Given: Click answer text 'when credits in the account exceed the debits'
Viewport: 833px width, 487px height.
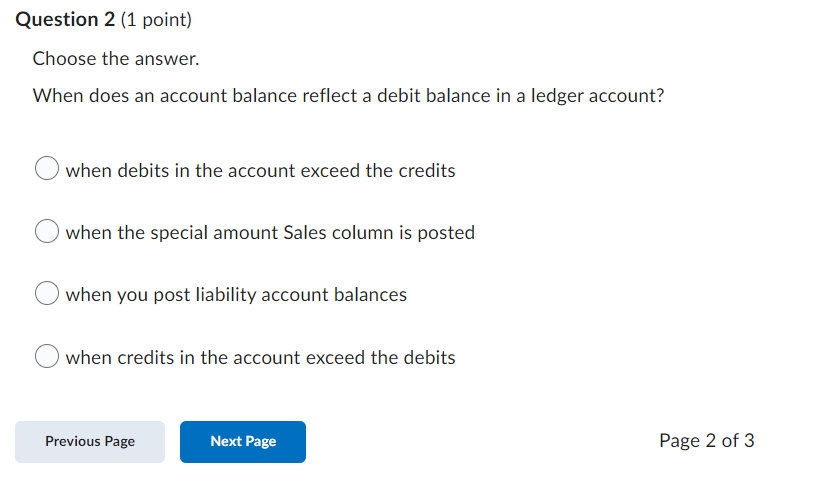Looking at the screenshot, I should click(x=260, y=358).
